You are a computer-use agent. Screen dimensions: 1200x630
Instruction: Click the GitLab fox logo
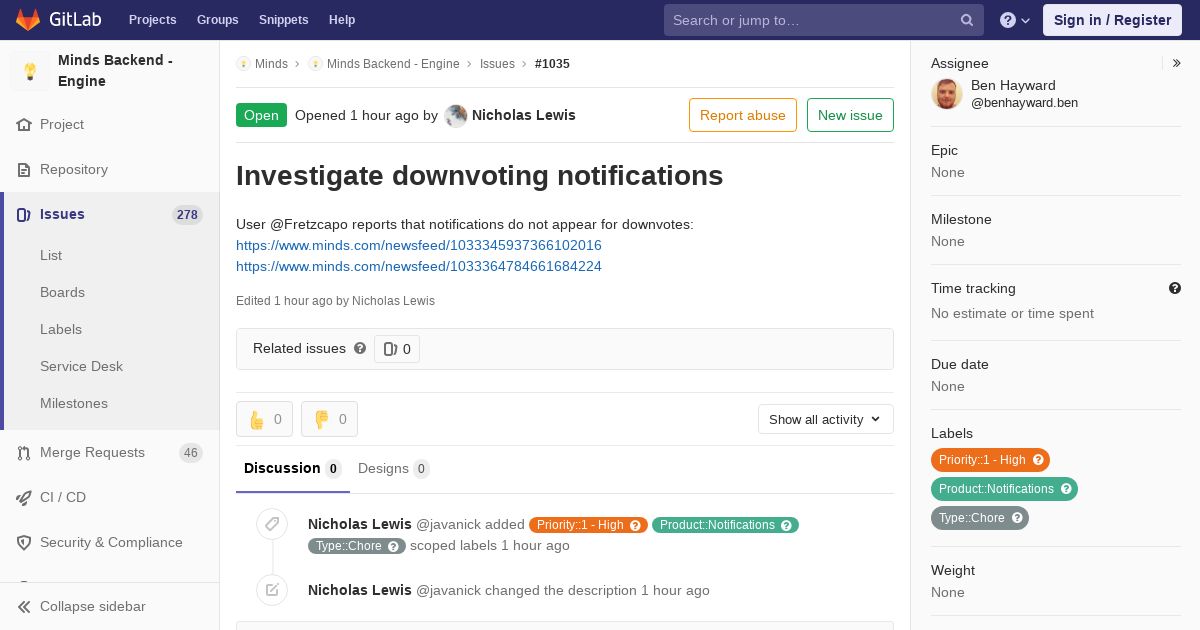pos(28,19)
